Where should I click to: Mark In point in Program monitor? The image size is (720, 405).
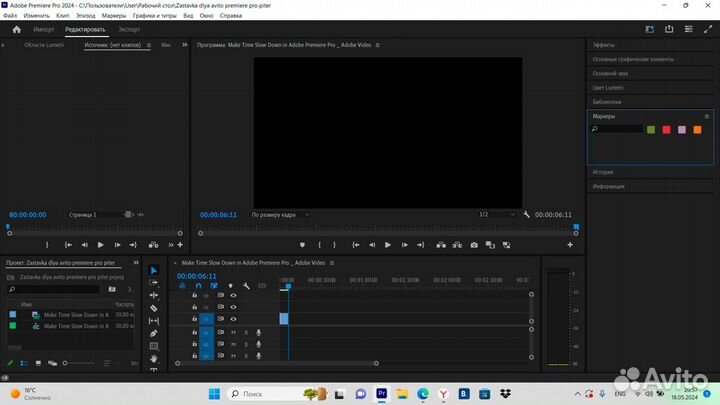click(x=319, y=245)
